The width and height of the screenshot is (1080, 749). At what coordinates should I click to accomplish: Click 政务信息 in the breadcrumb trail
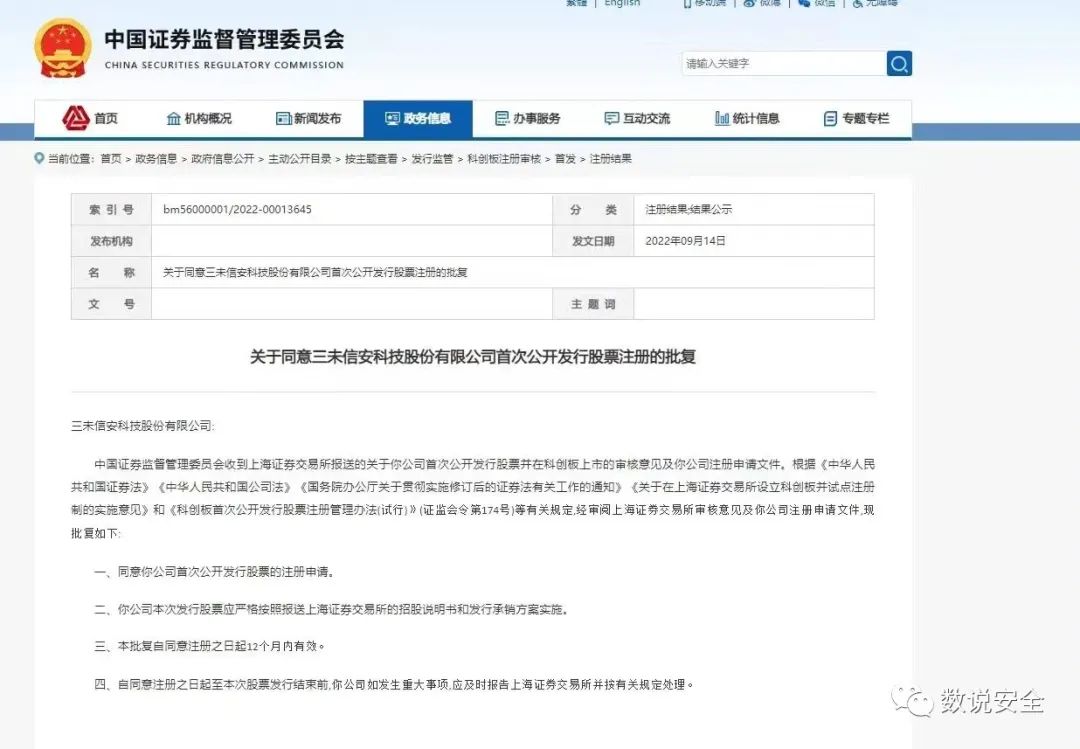click(x=156, y=158)
